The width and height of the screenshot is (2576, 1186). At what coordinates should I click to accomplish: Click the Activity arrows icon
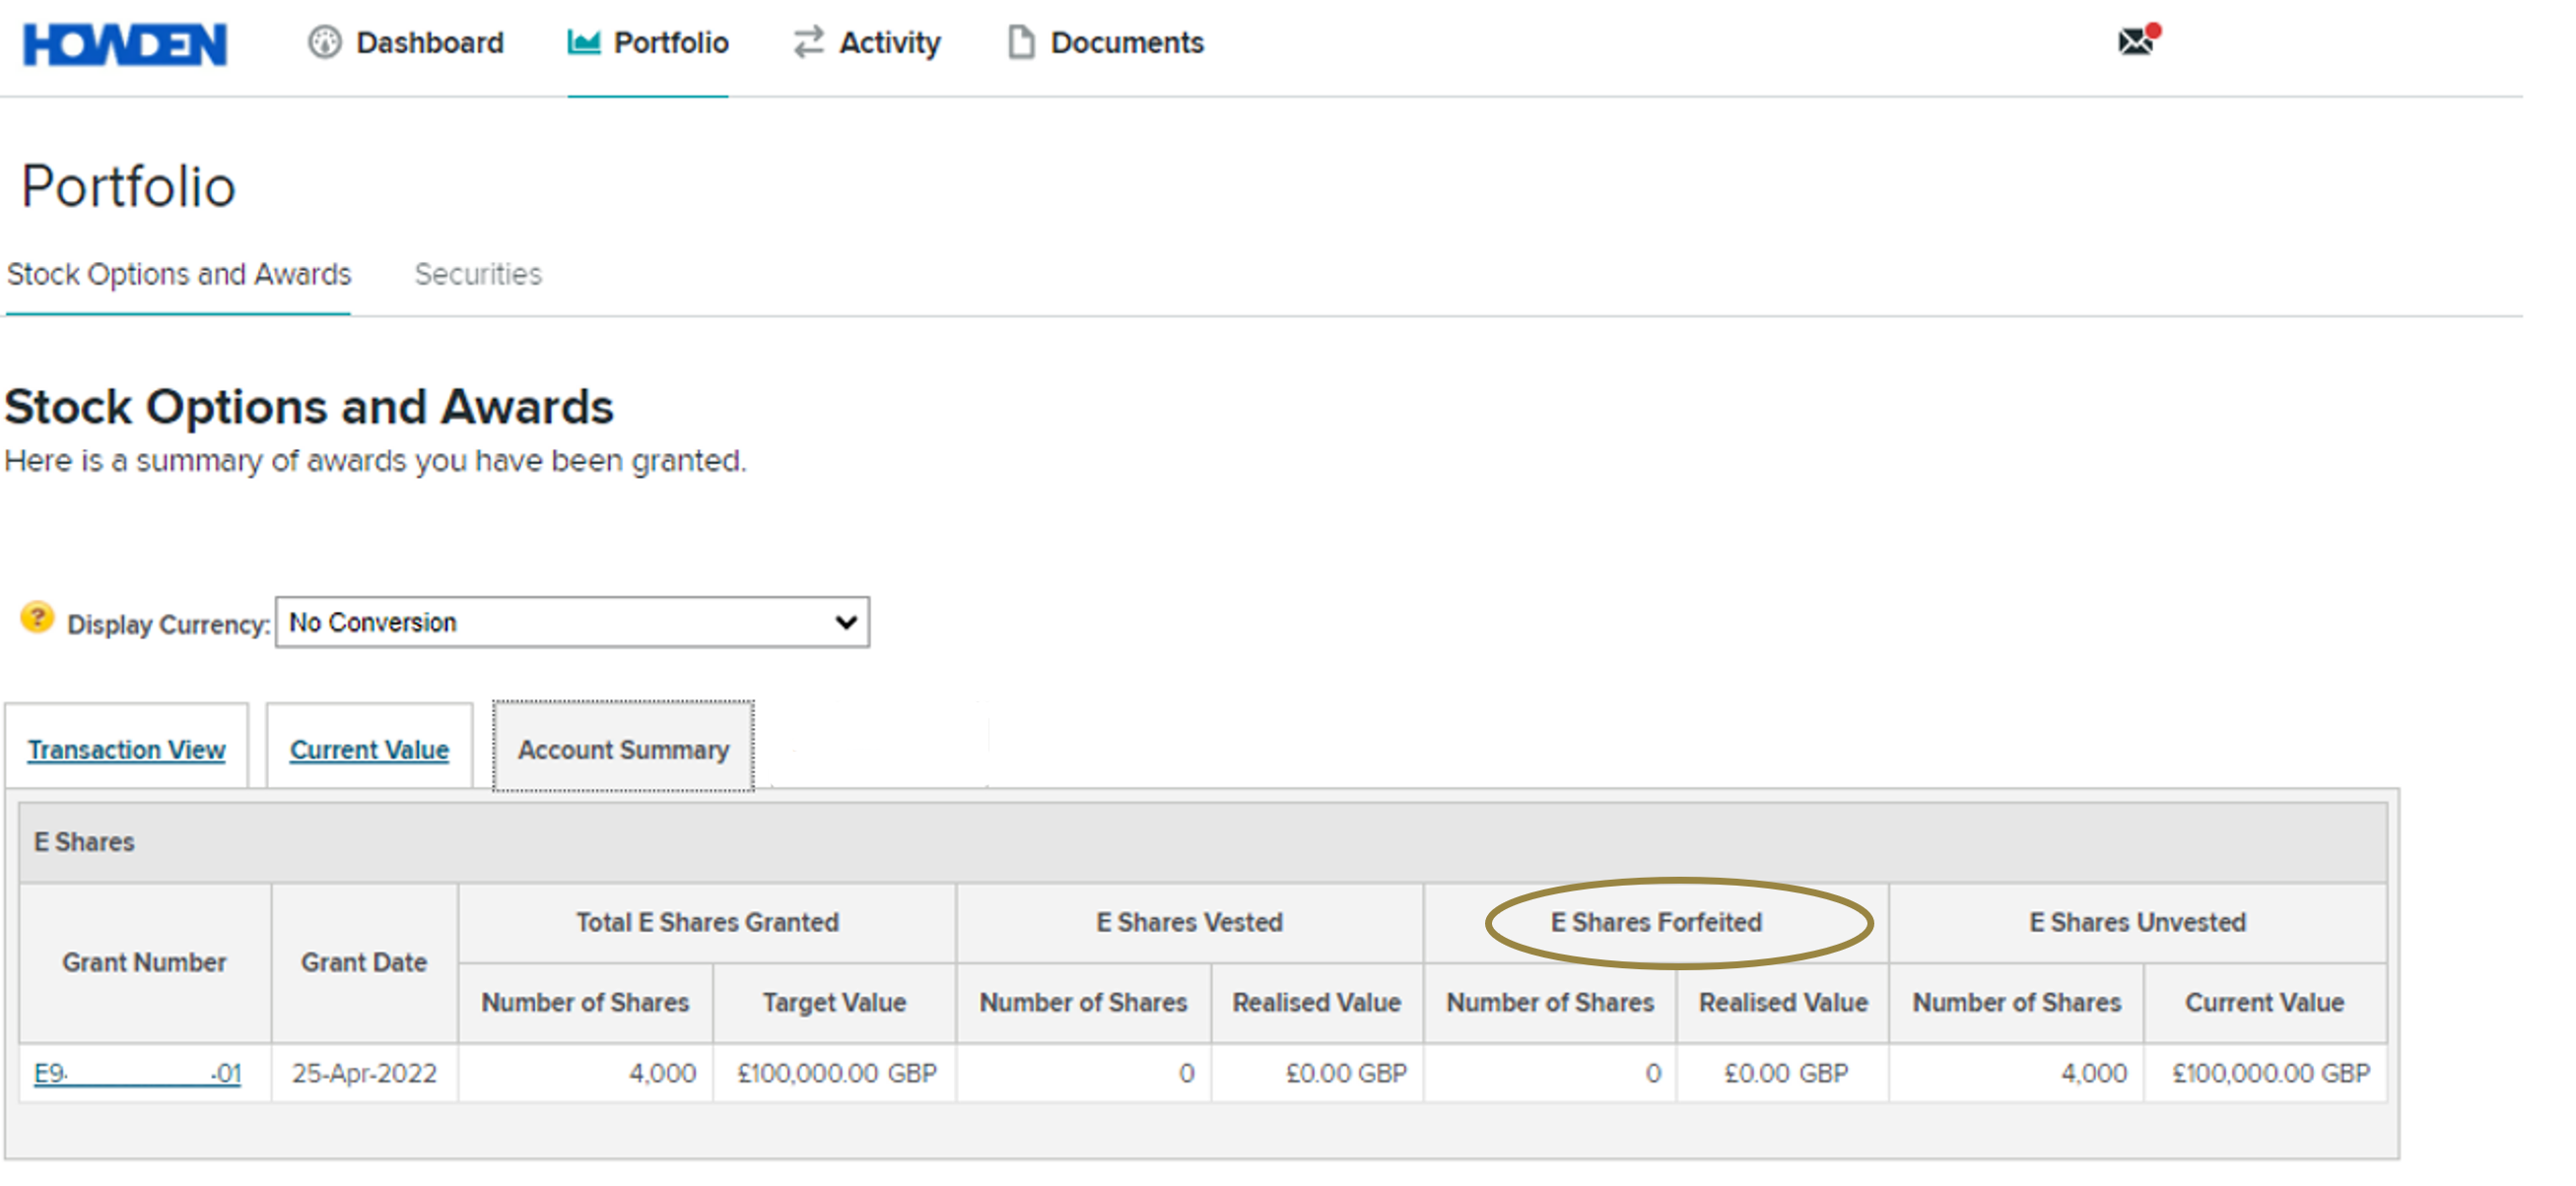(808, 43)
